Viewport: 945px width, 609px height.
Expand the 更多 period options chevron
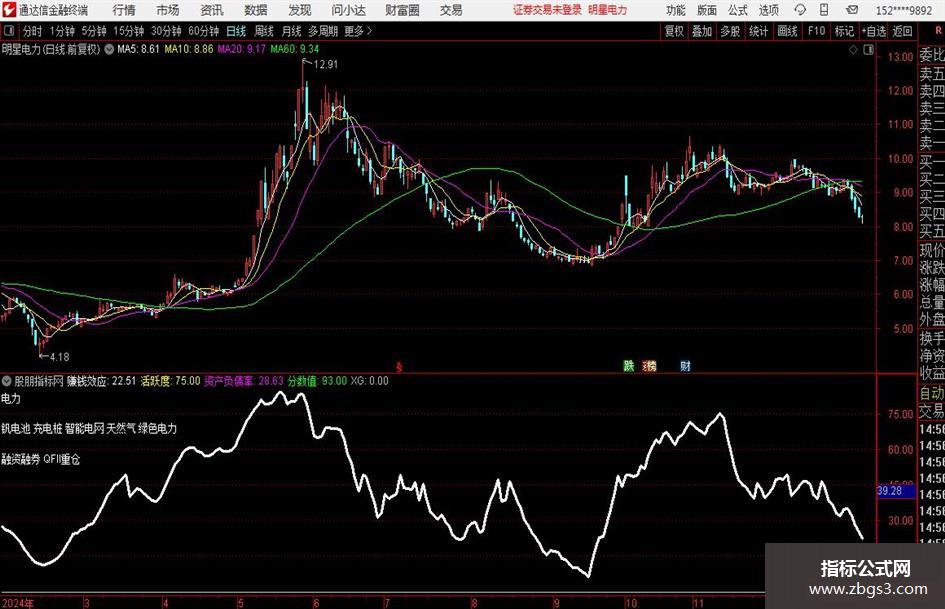[x=370, y=31]
